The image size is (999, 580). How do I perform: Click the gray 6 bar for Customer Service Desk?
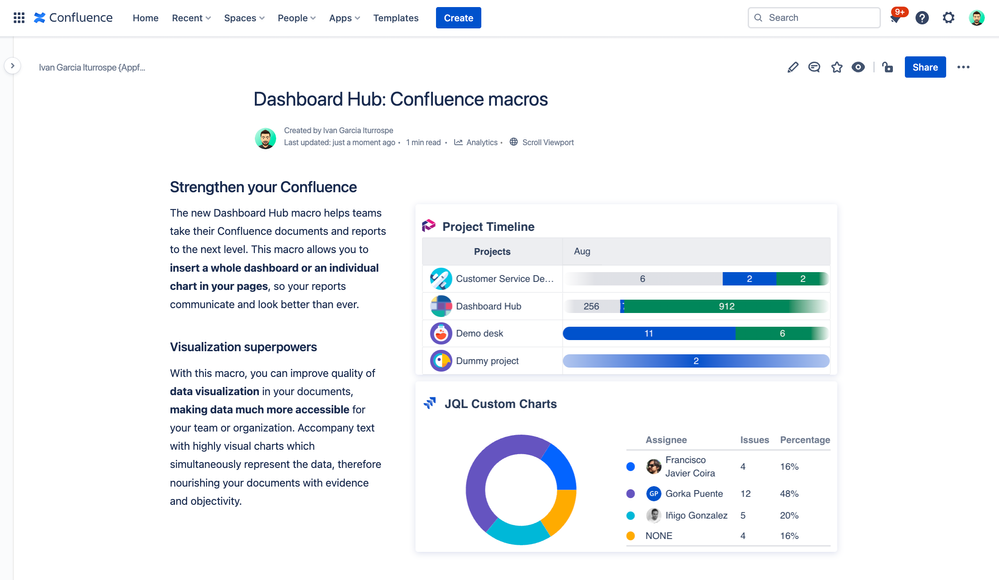[643, 279]
